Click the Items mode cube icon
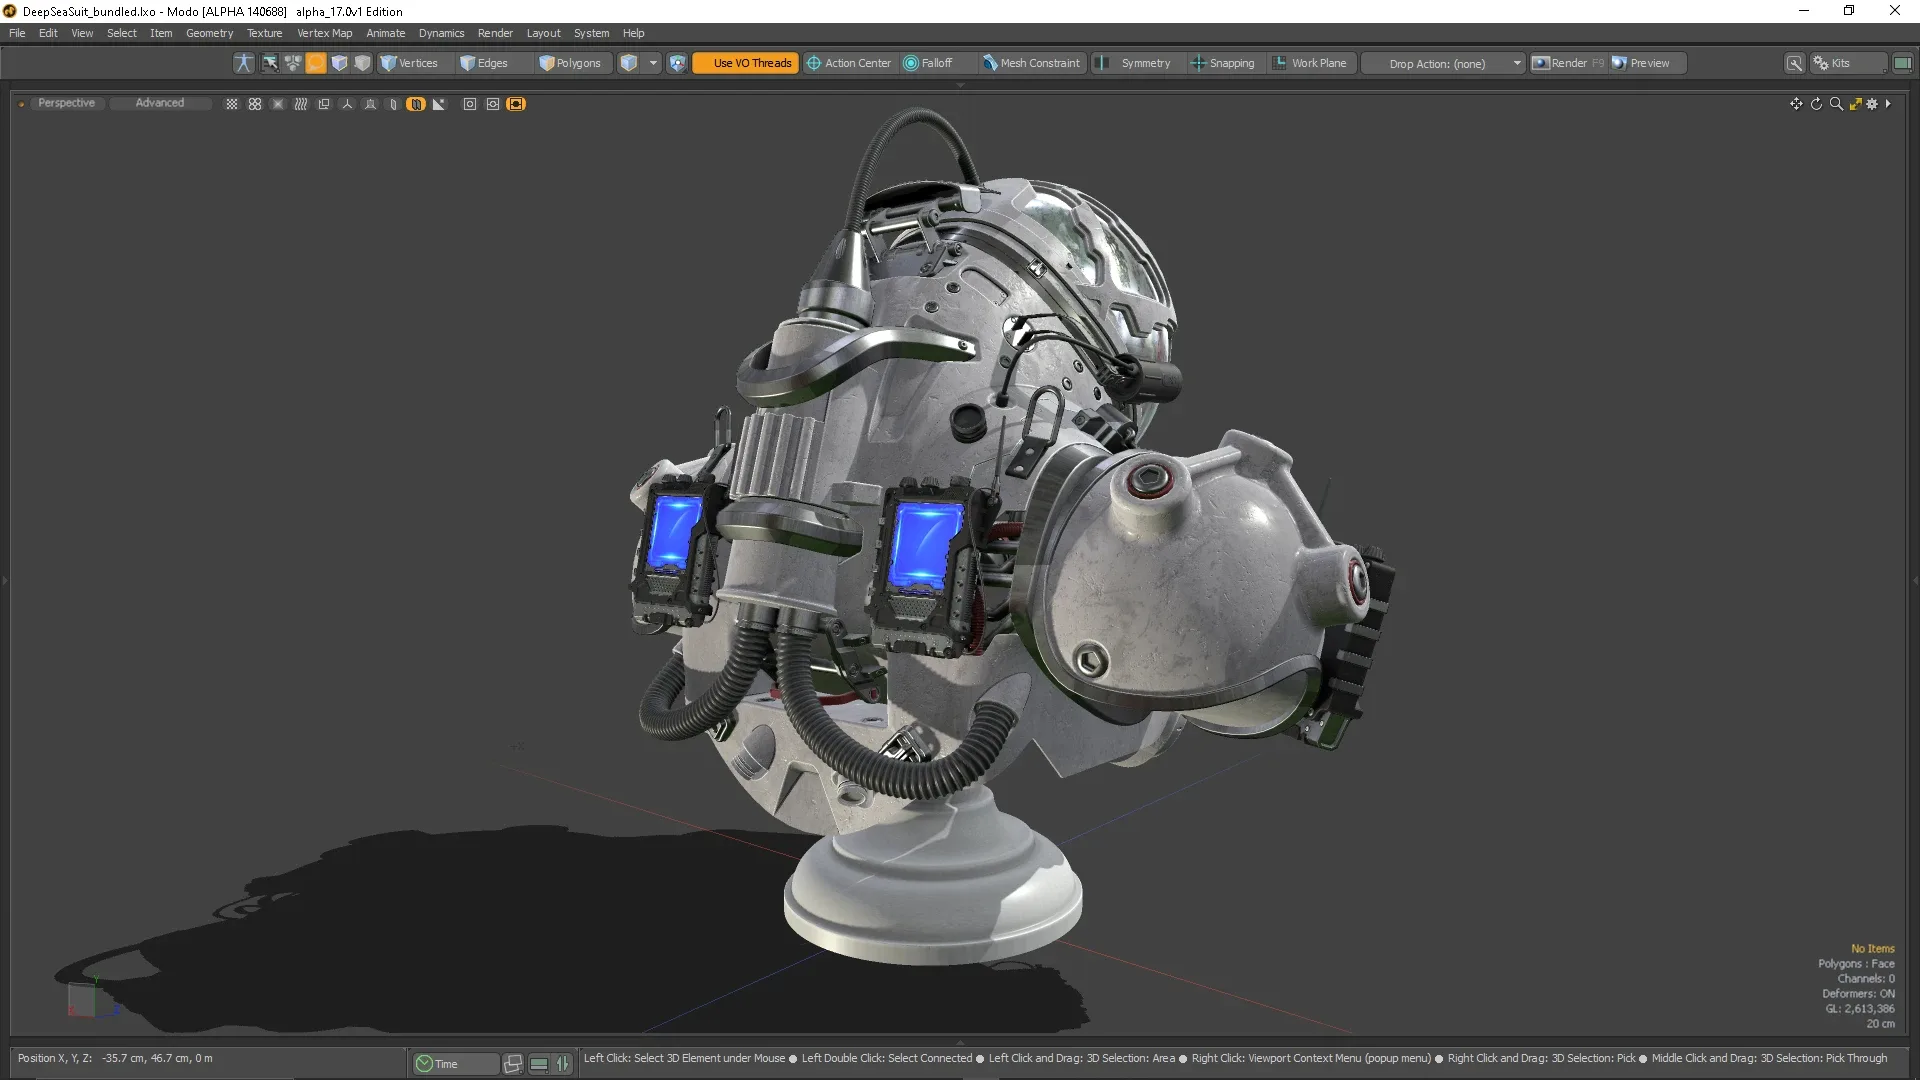The image size is (1920, 1080). pos(629,63)
